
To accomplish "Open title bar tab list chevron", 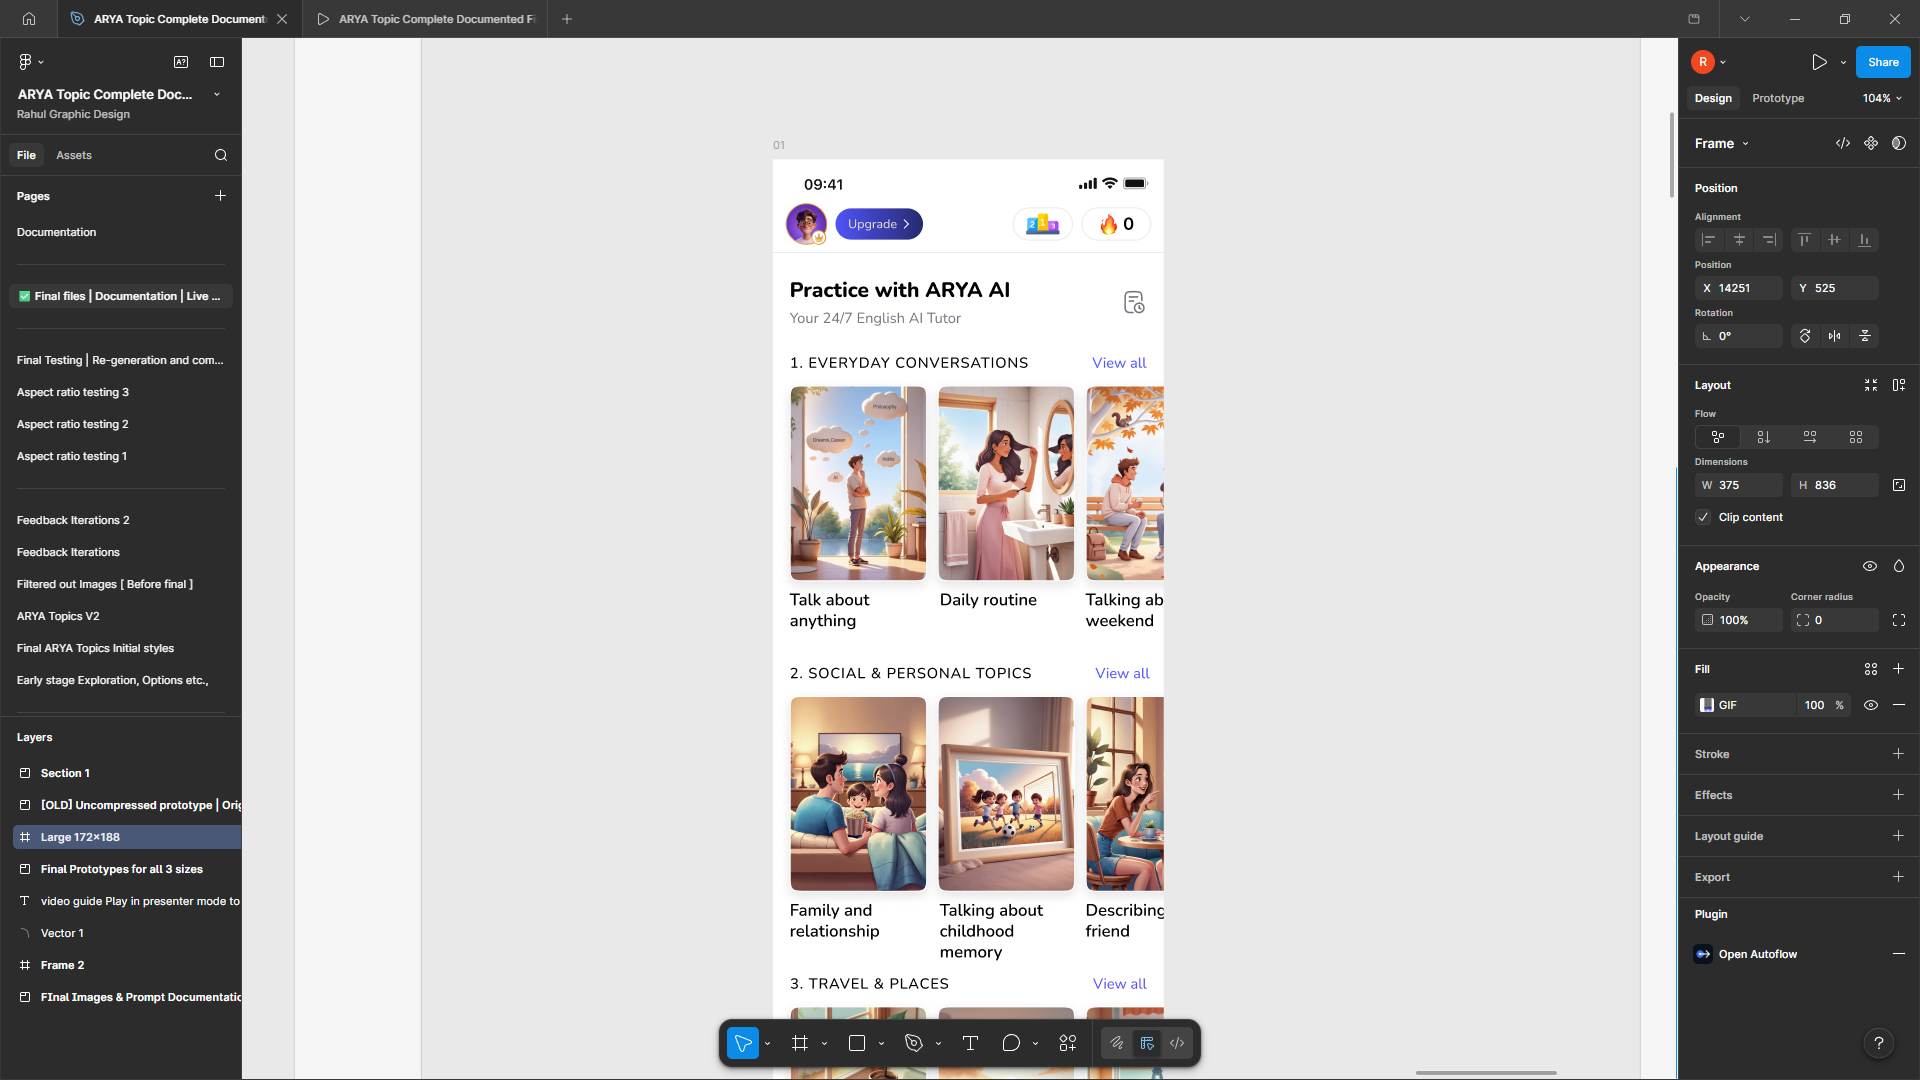I will tap(1745, 19).
